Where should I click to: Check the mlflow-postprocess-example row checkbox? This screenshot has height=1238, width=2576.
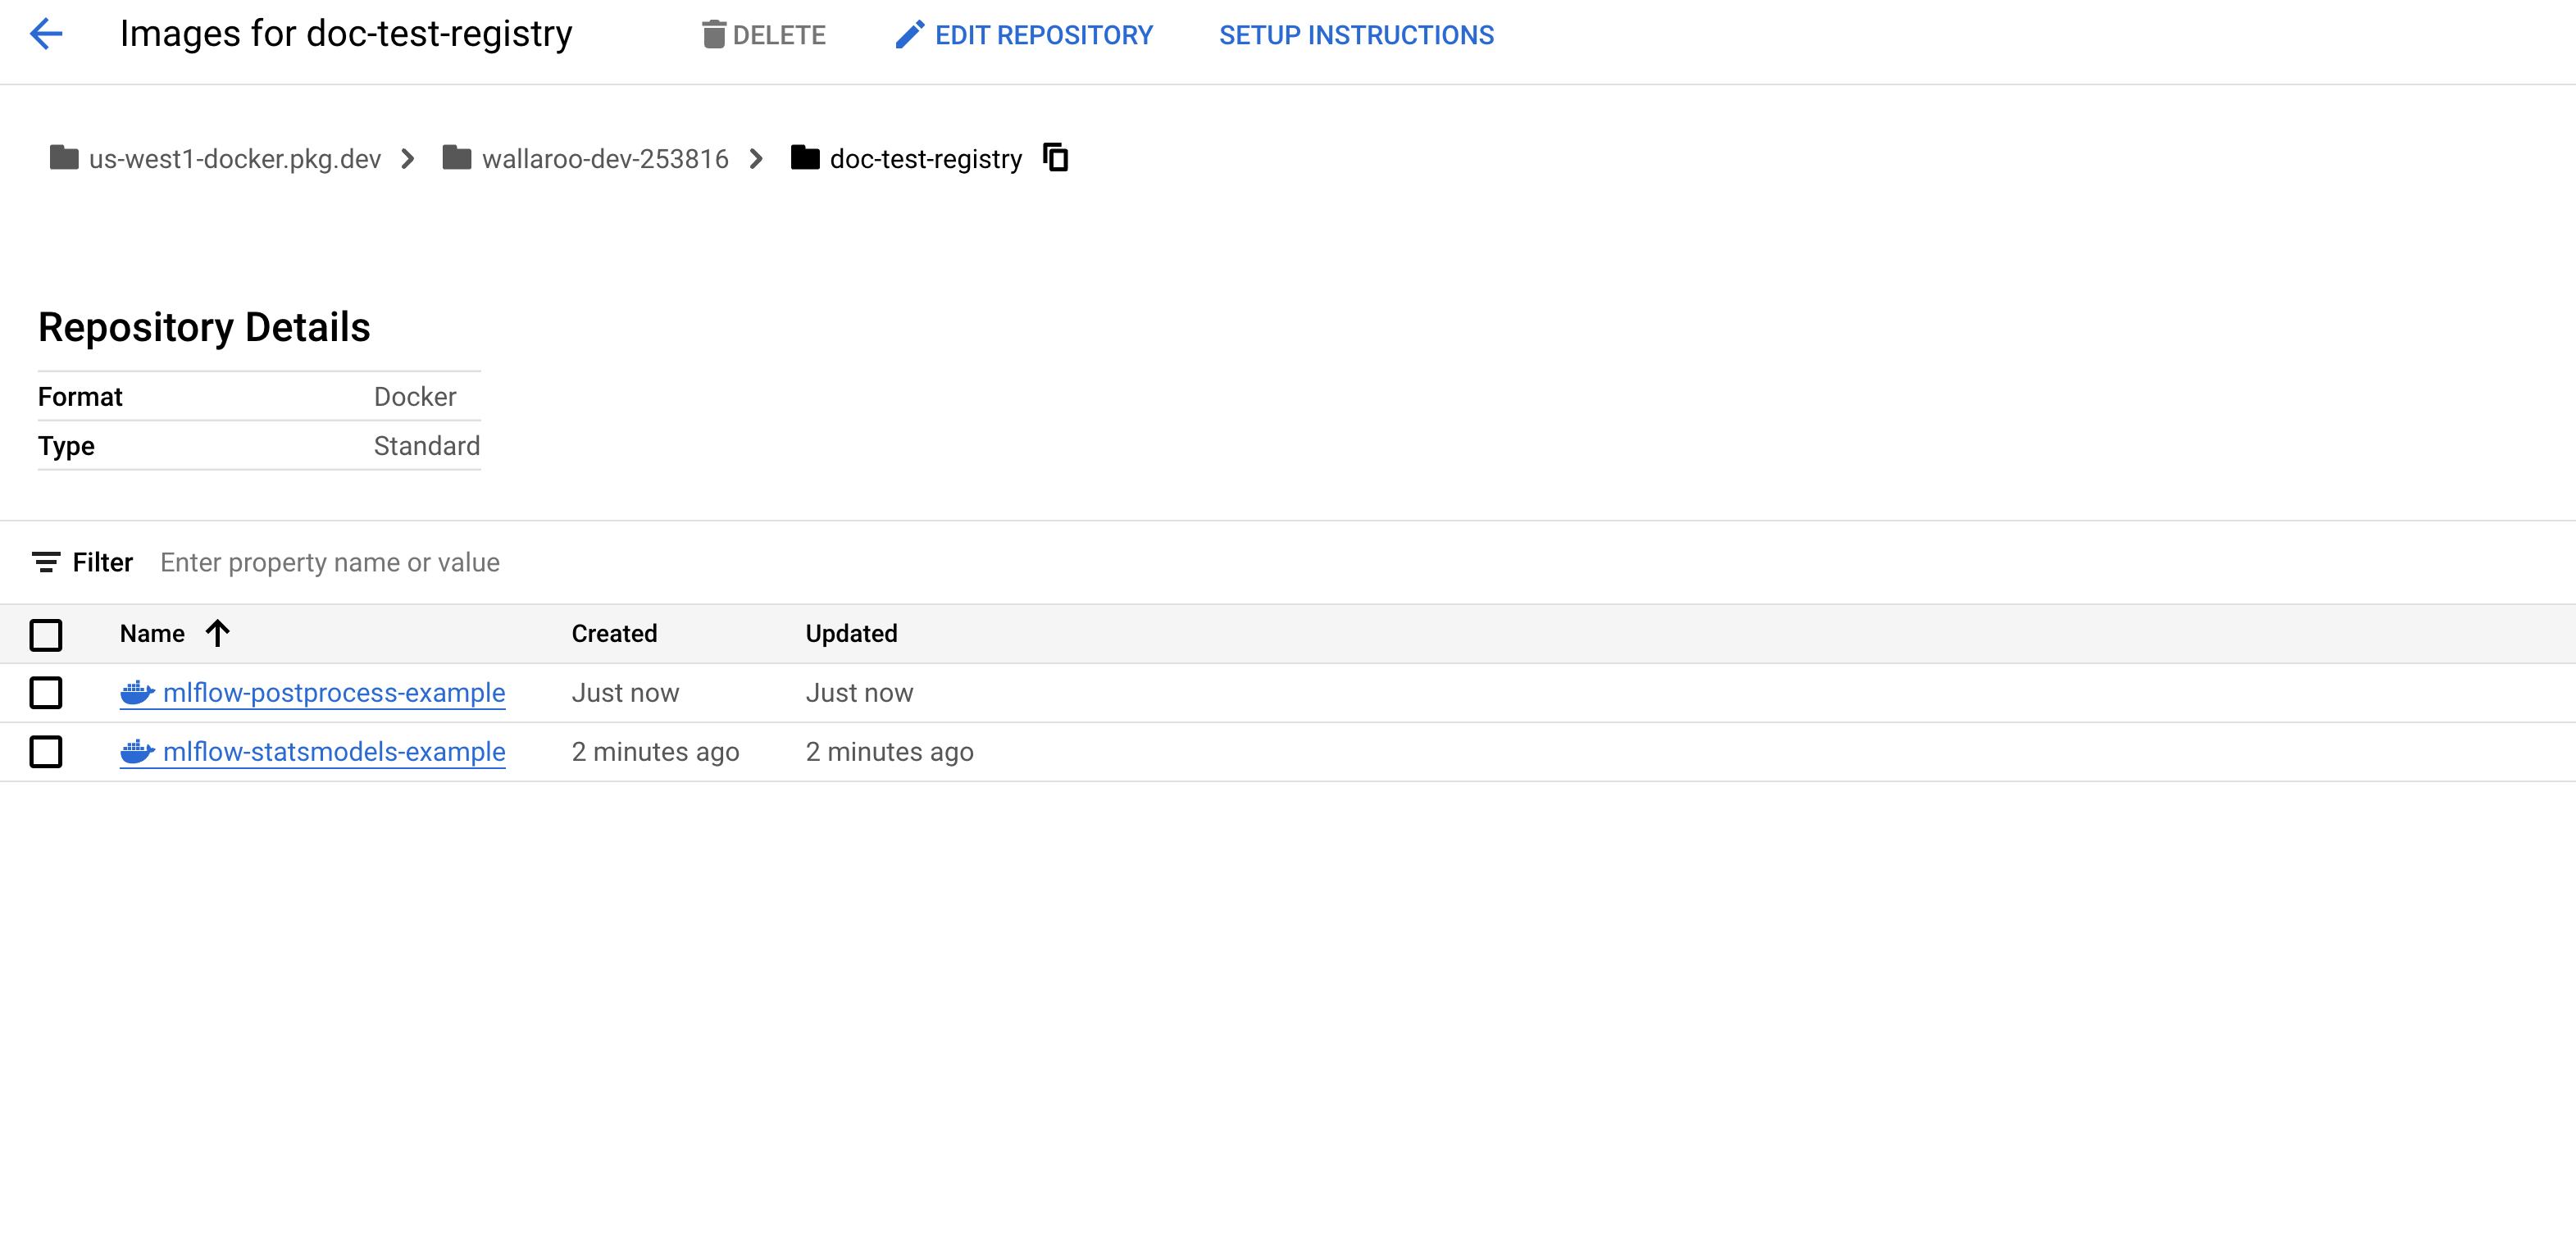(x=46, y=692)
